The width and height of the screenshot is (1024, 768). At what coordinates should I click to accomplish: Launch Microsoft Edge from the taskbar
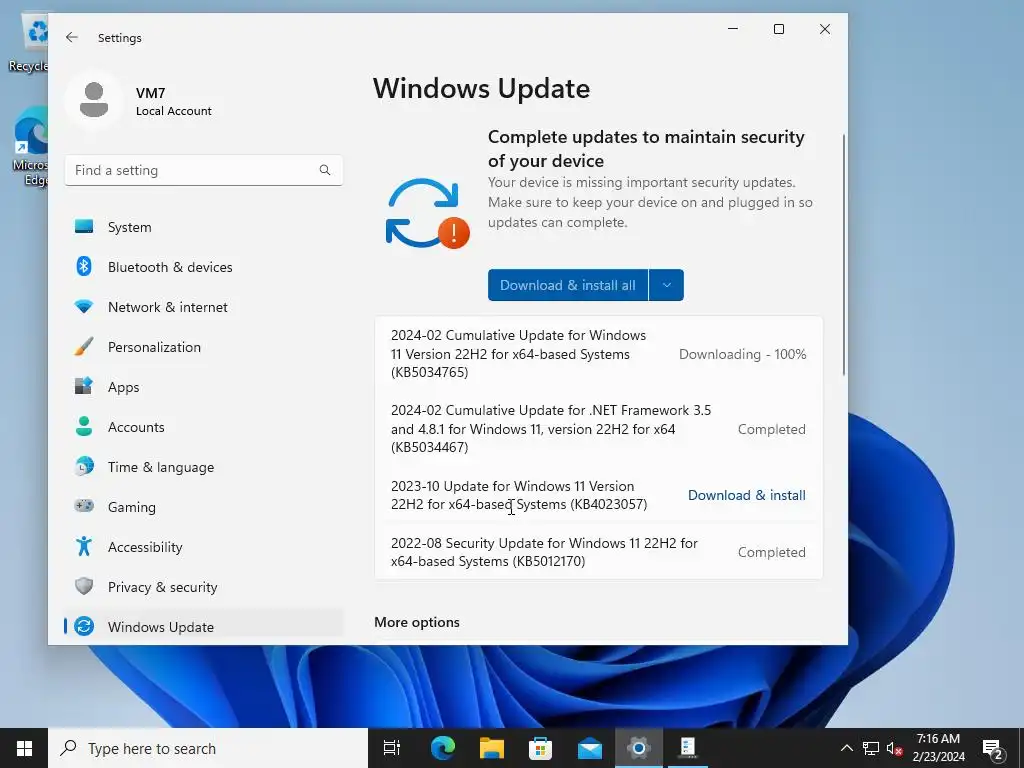pos(443,748)
